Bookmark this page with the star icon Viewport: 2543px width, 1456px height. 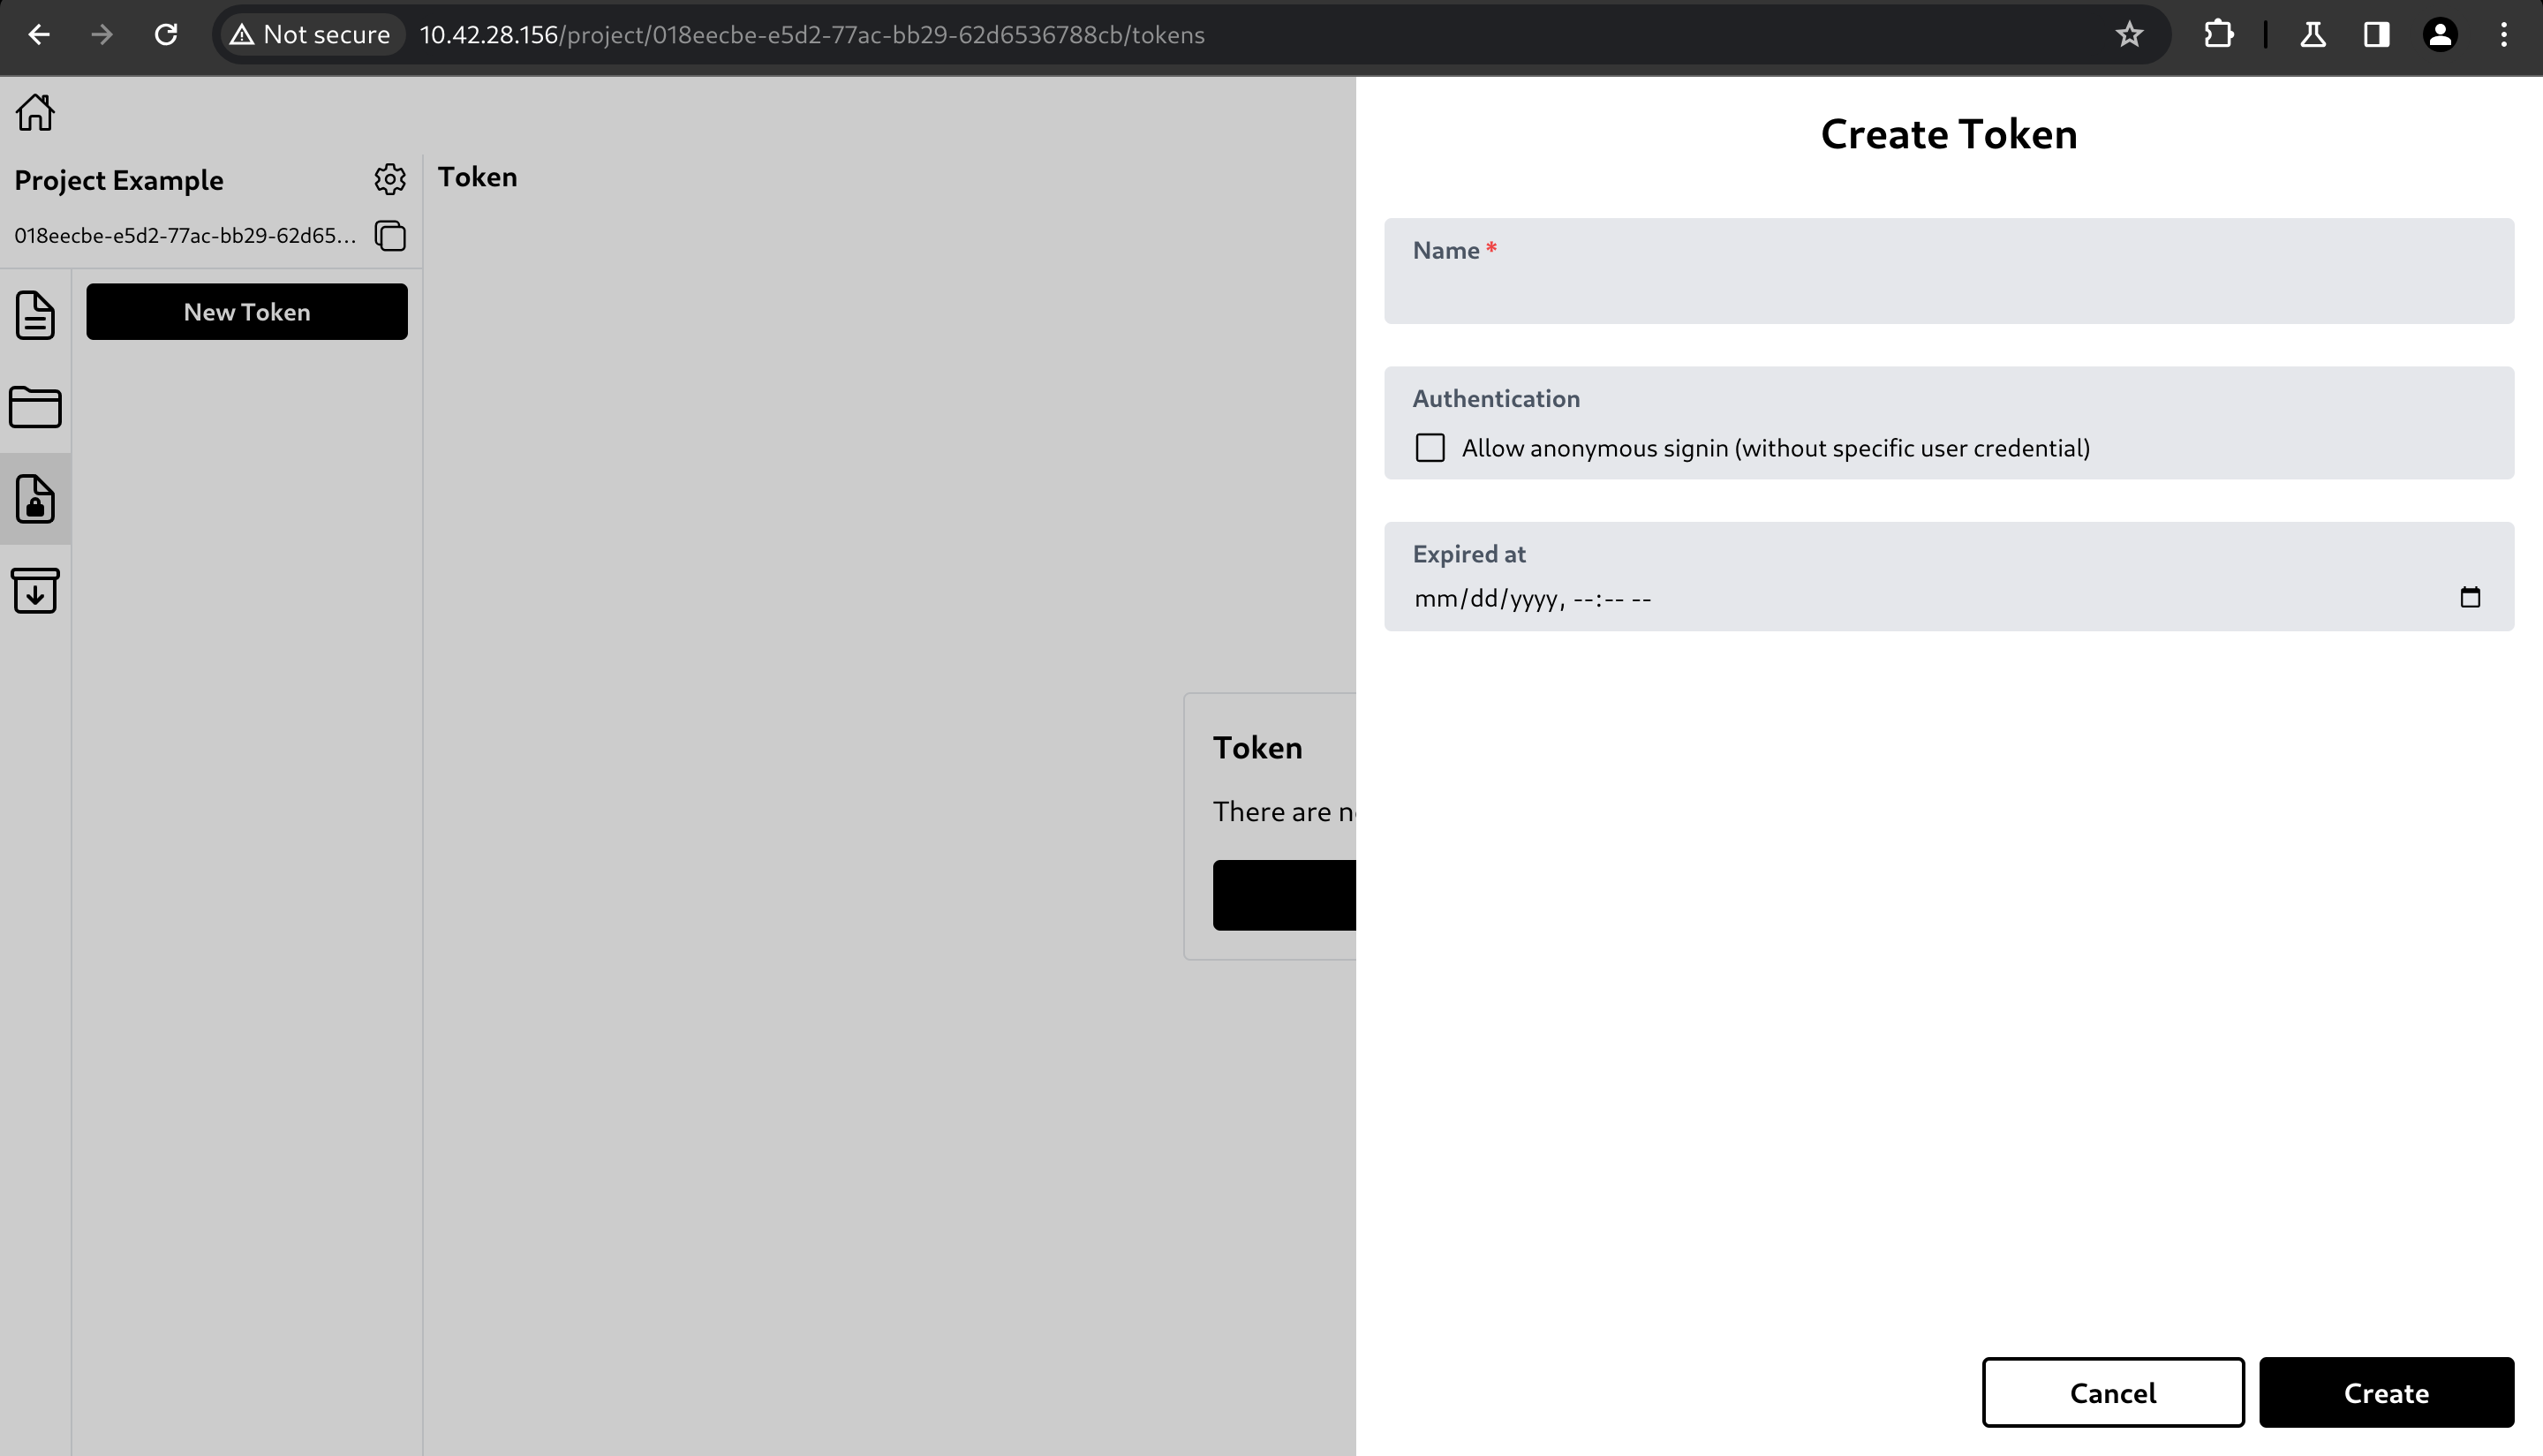[x=2130, y=34]
